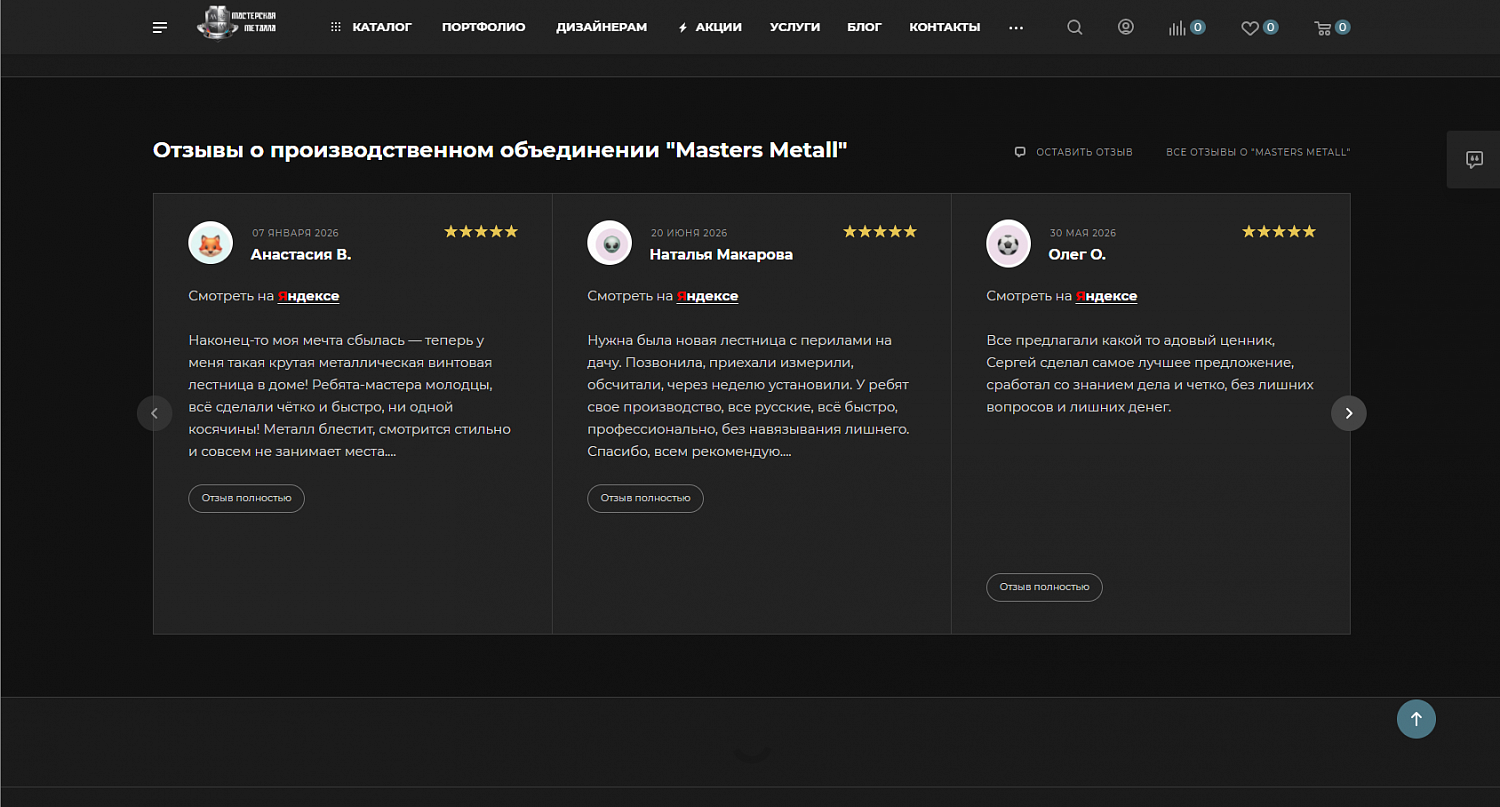1500x807 pixels.
Task: Open Яндекс link in Анастасия В. review
Action: point(309,296)
